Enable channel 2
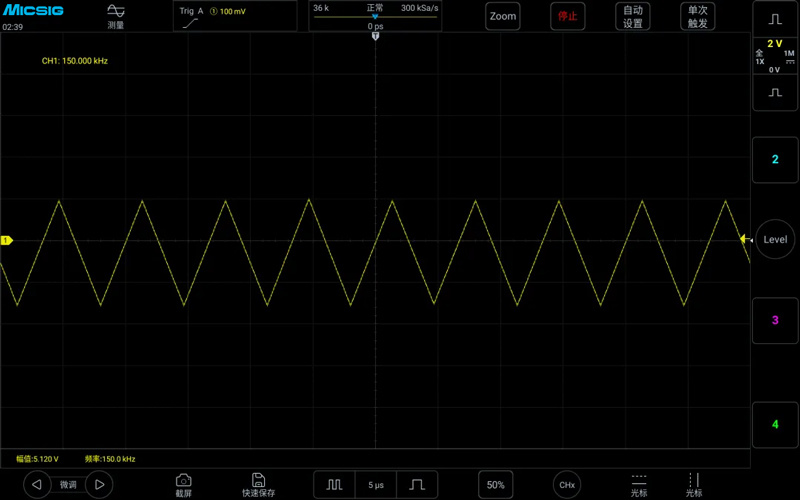The width and height of the screenshot is (800, 500). [x=775, y=160]
